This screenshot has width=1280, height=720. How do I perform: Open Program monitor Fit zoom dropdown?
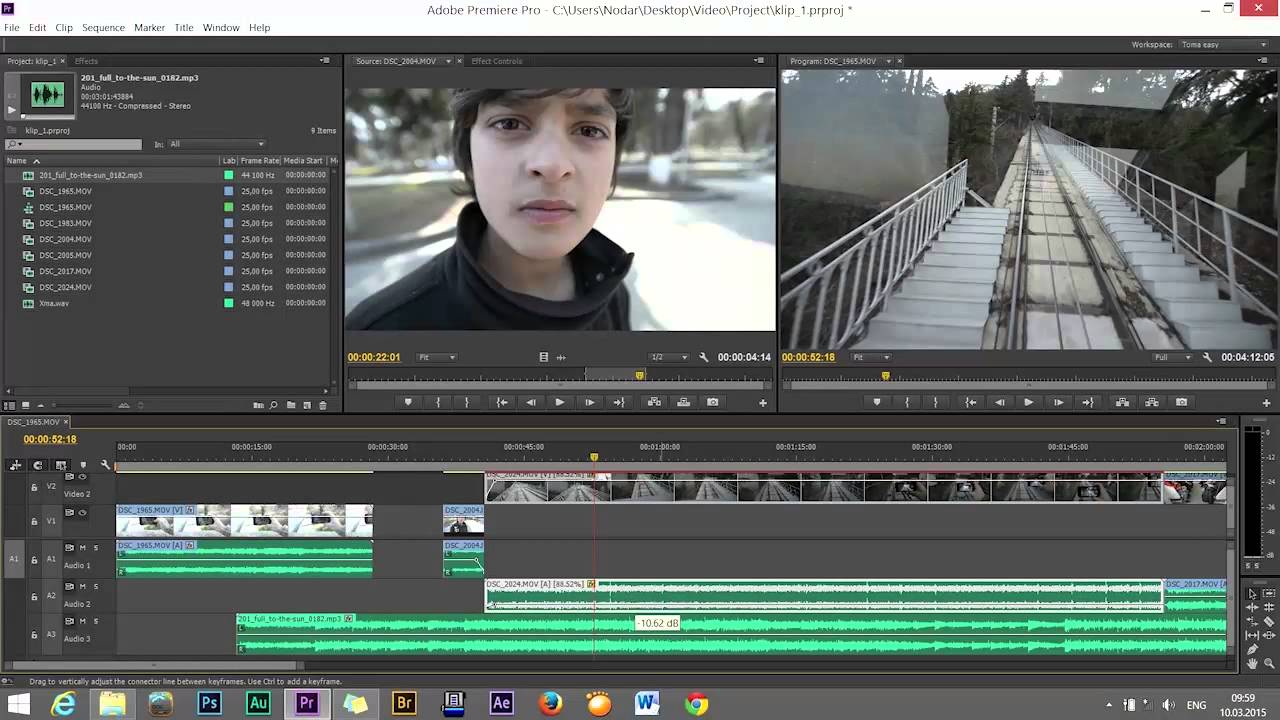pos(871,357)
